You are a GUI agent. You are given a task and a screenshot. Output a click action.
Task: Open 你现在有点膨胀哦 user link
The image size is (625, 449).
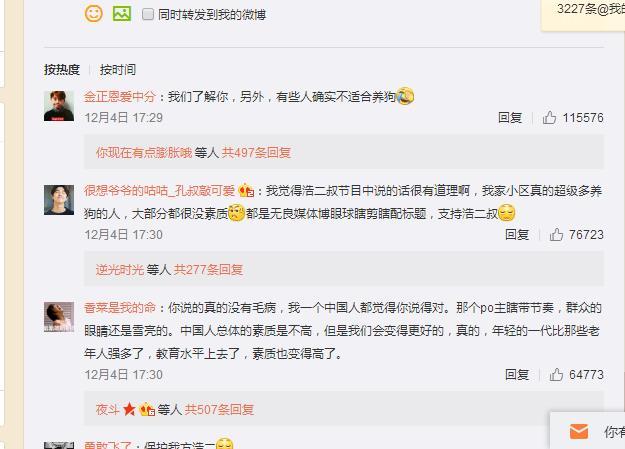point(144,153)
